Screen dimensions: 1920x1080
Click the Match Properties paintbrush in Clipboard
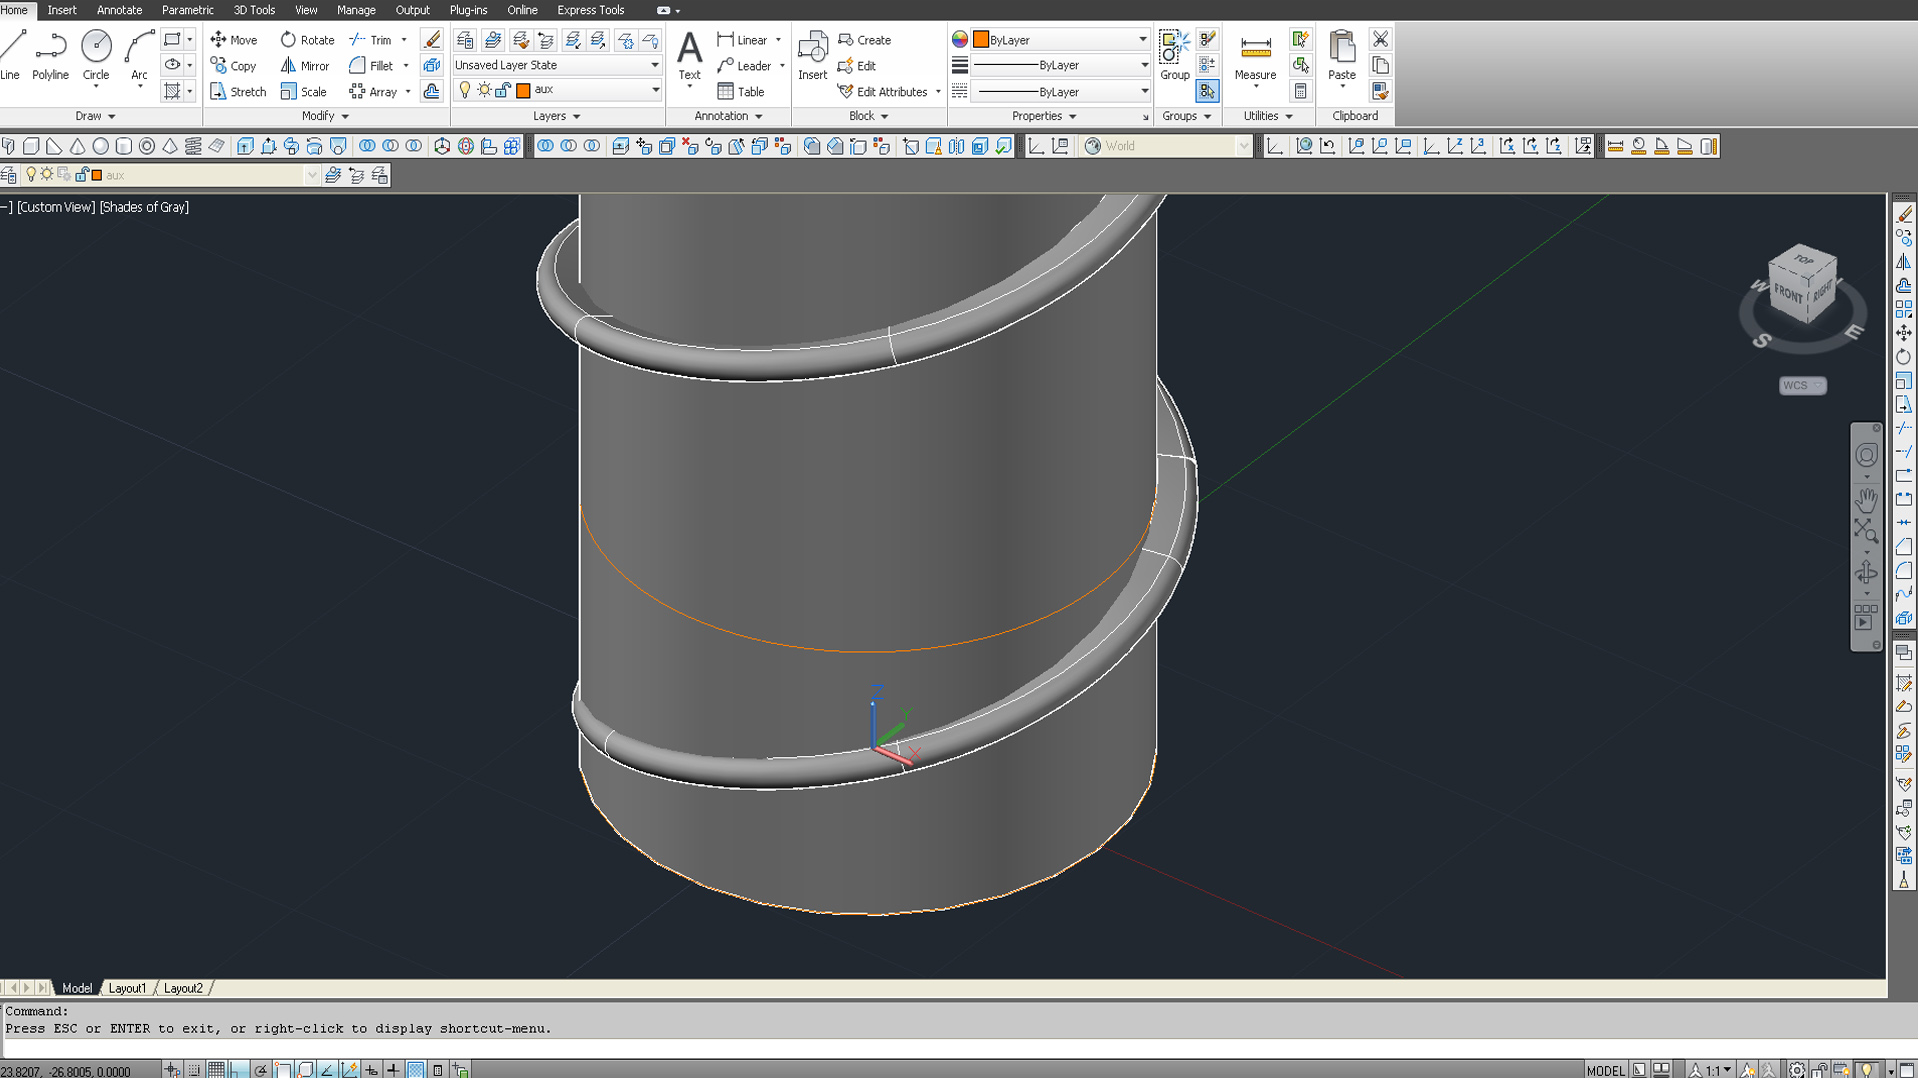(x=1381, y=91)
